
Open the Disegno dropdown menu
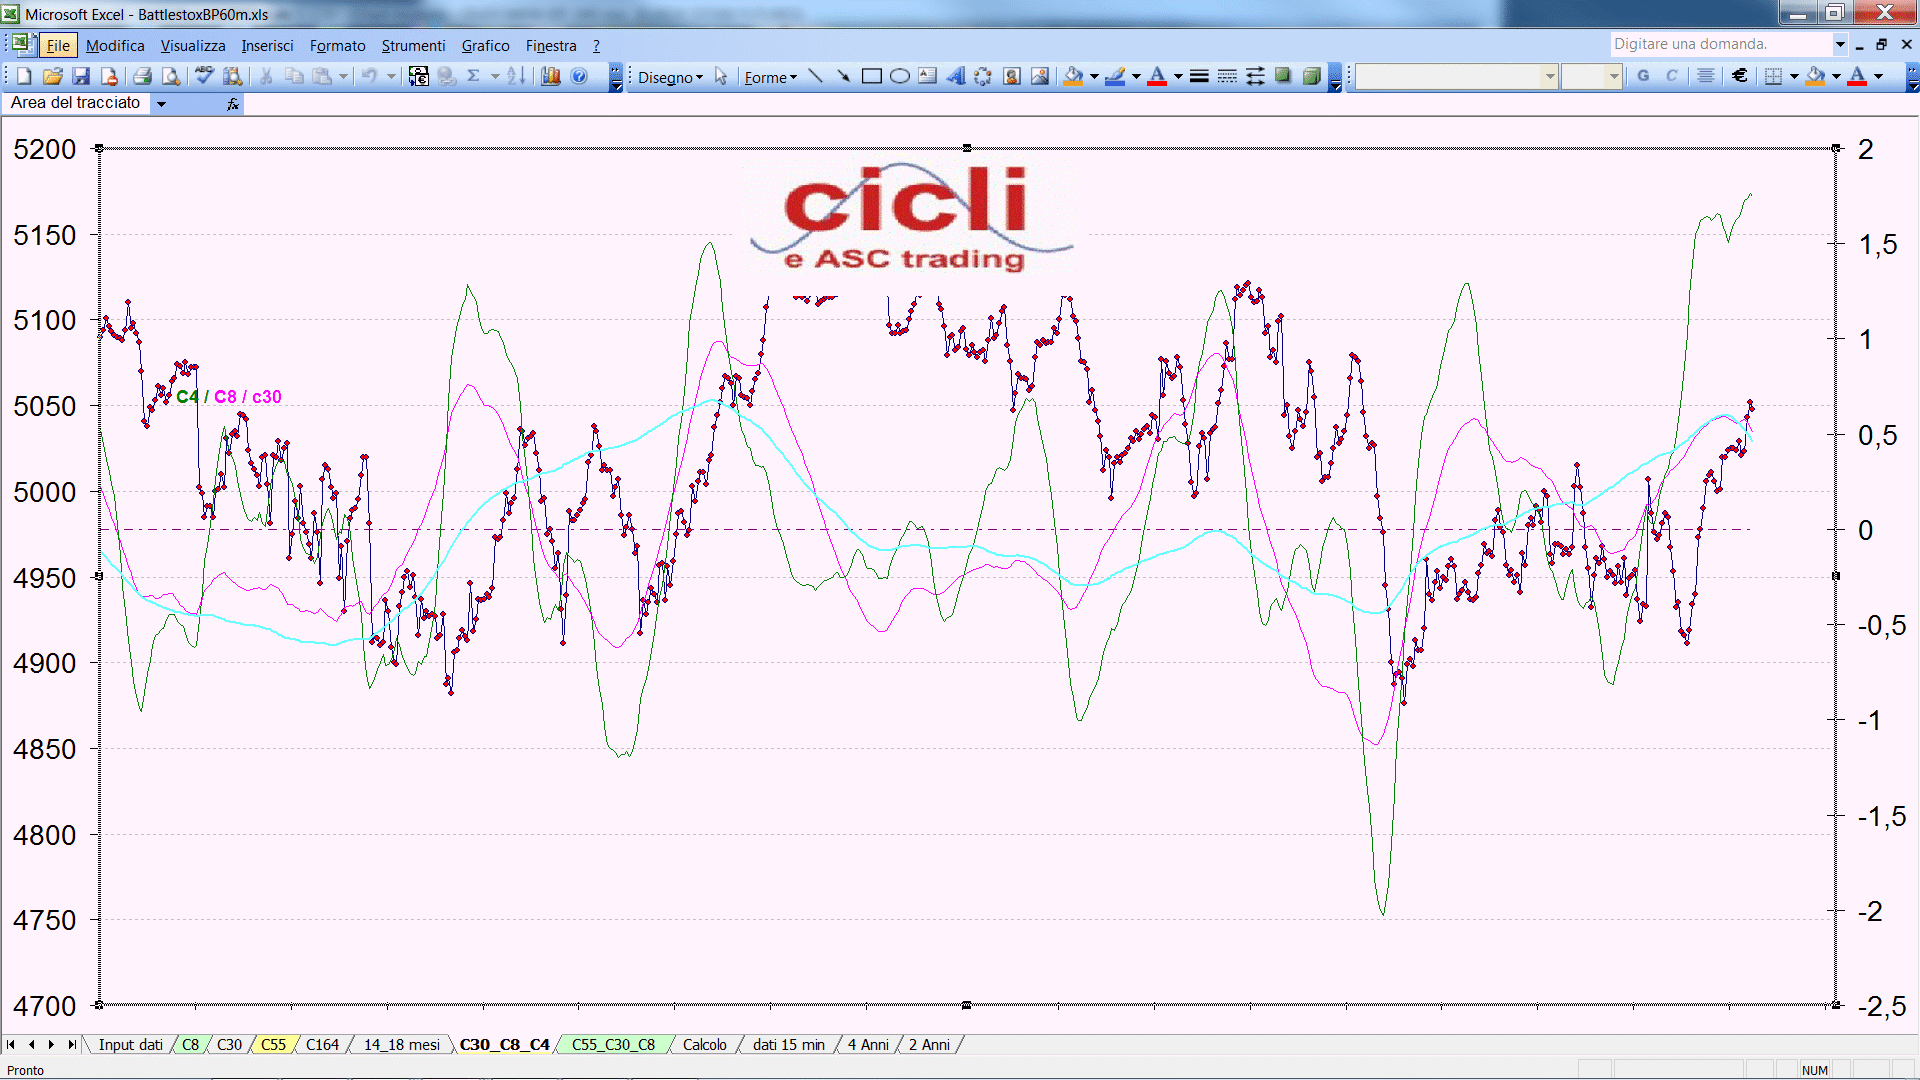pos(670,77)
